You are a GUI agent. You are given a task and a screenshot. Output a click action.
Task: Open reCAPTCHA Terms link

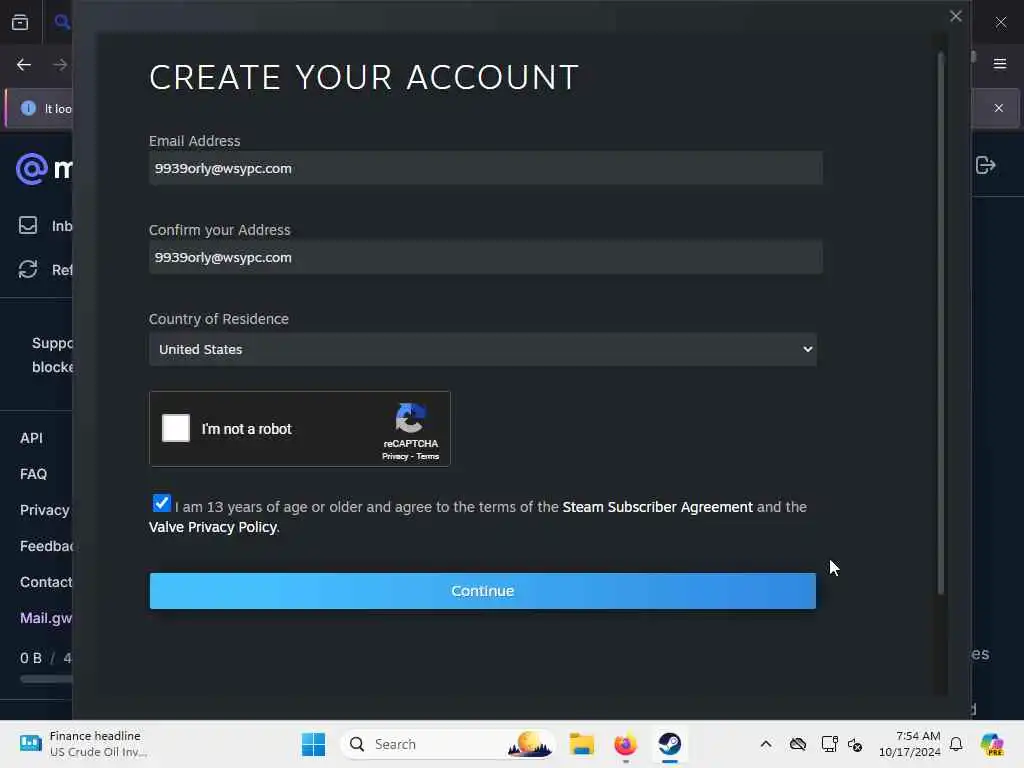point(428,456)
